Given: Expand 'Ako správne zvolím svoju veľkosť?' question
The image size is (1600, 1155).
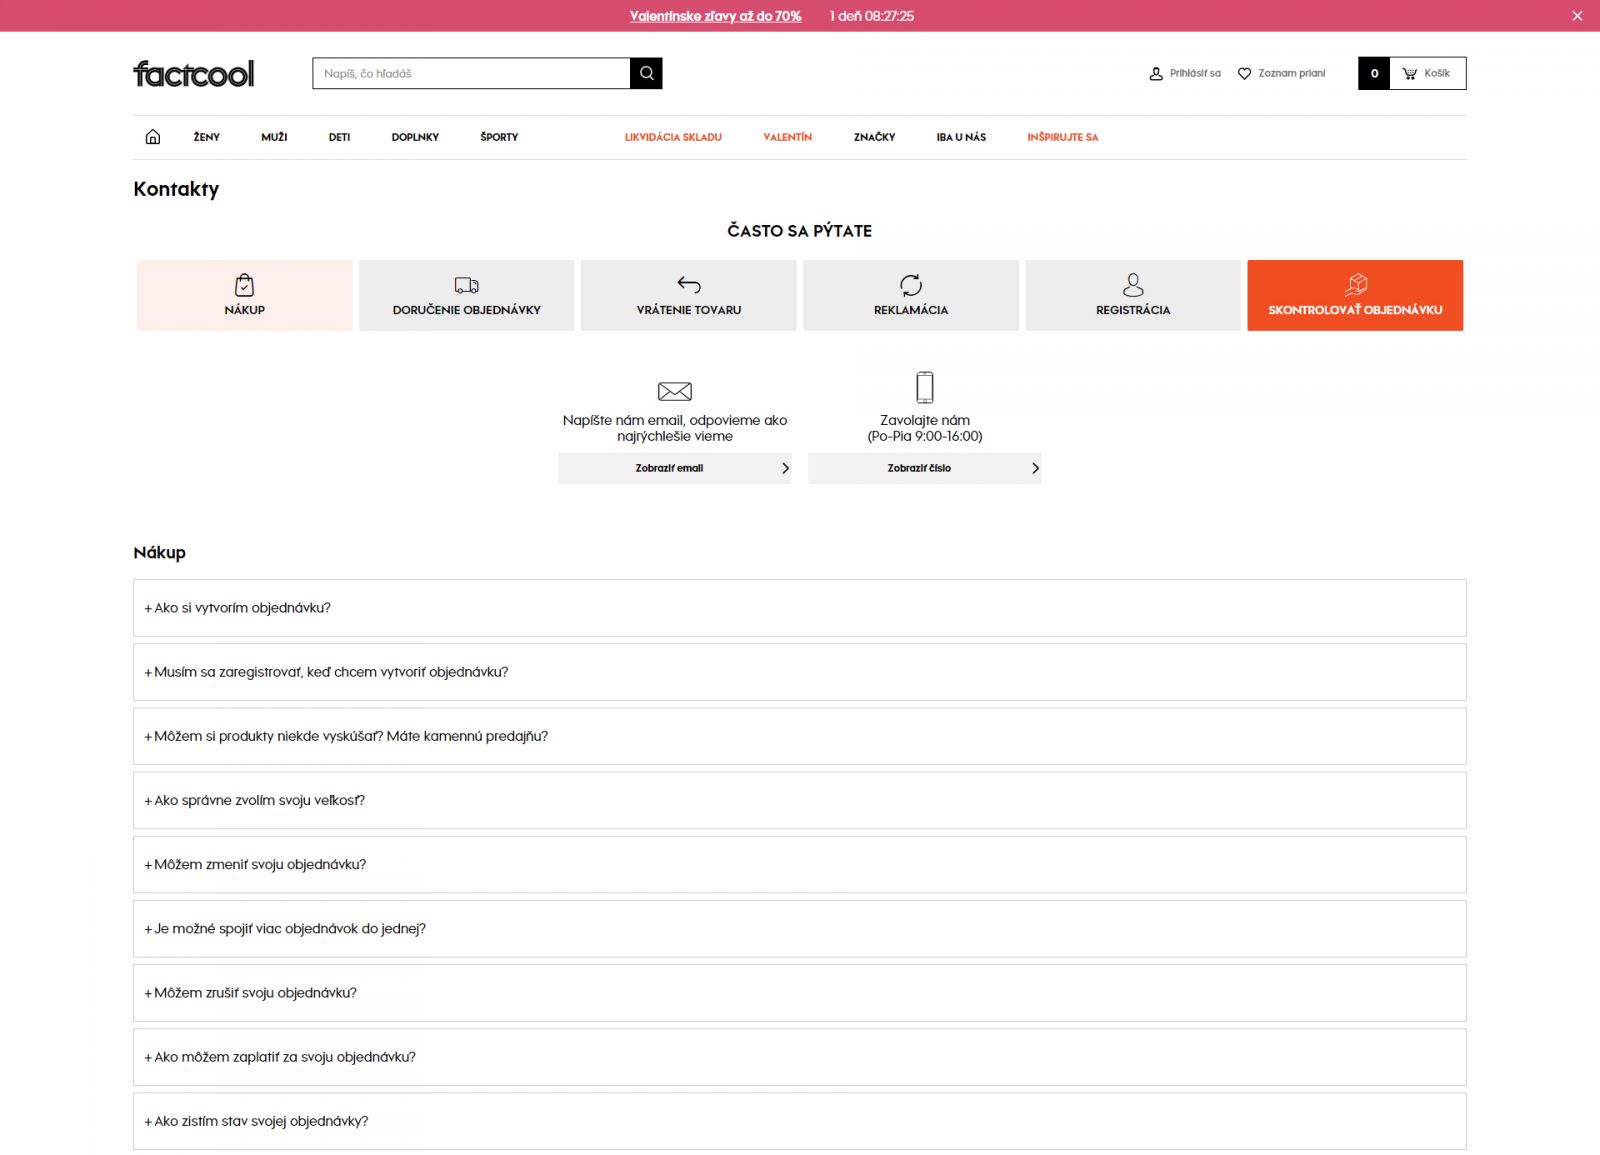Looking at the screenshot, I should click(259, 801).
